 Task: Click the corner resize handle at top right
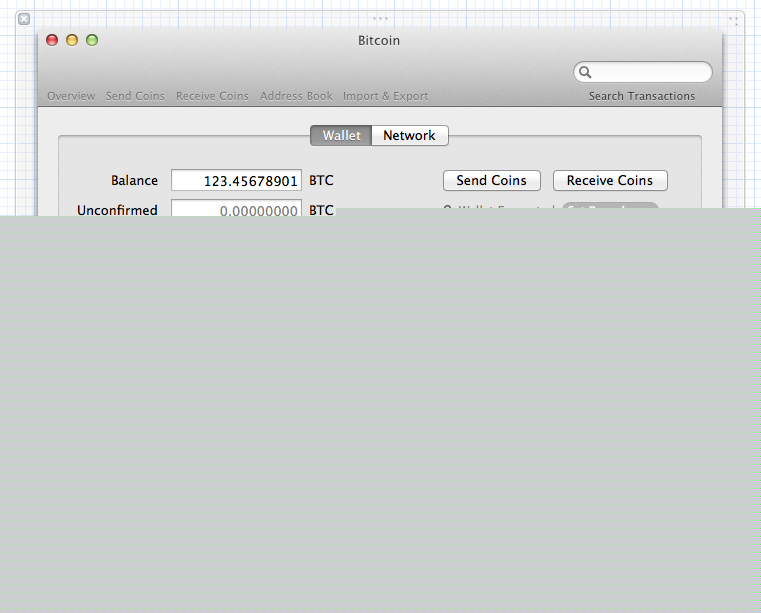click(x=734, y=20)
